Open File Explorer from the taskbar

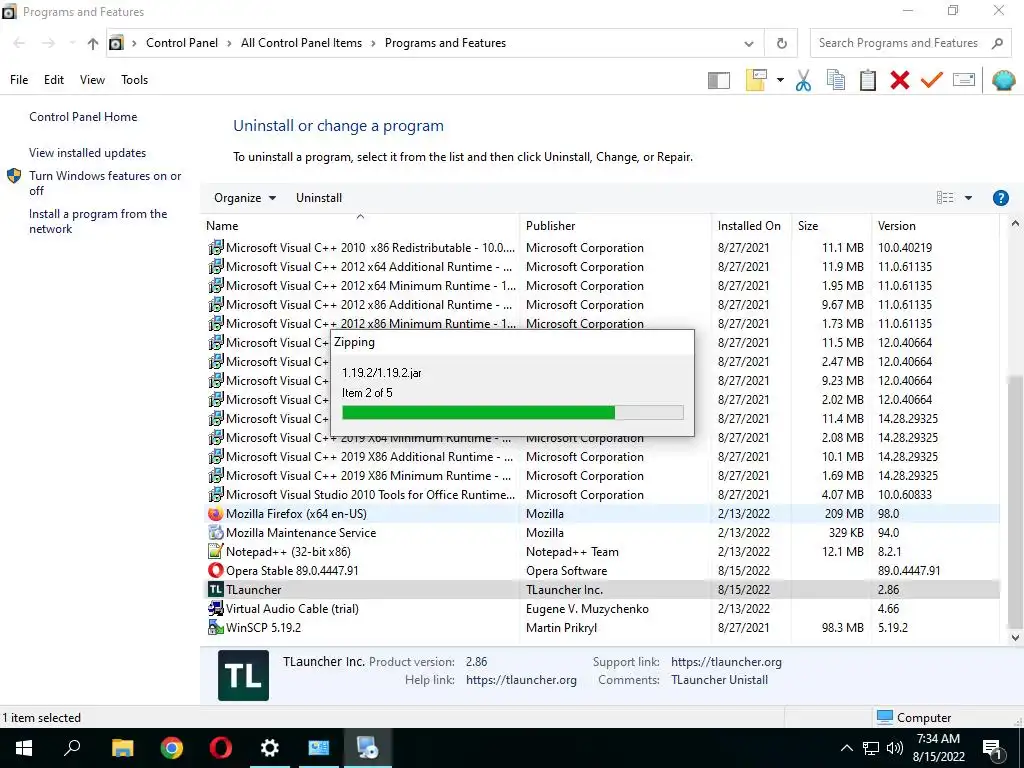tap(122, 748)
